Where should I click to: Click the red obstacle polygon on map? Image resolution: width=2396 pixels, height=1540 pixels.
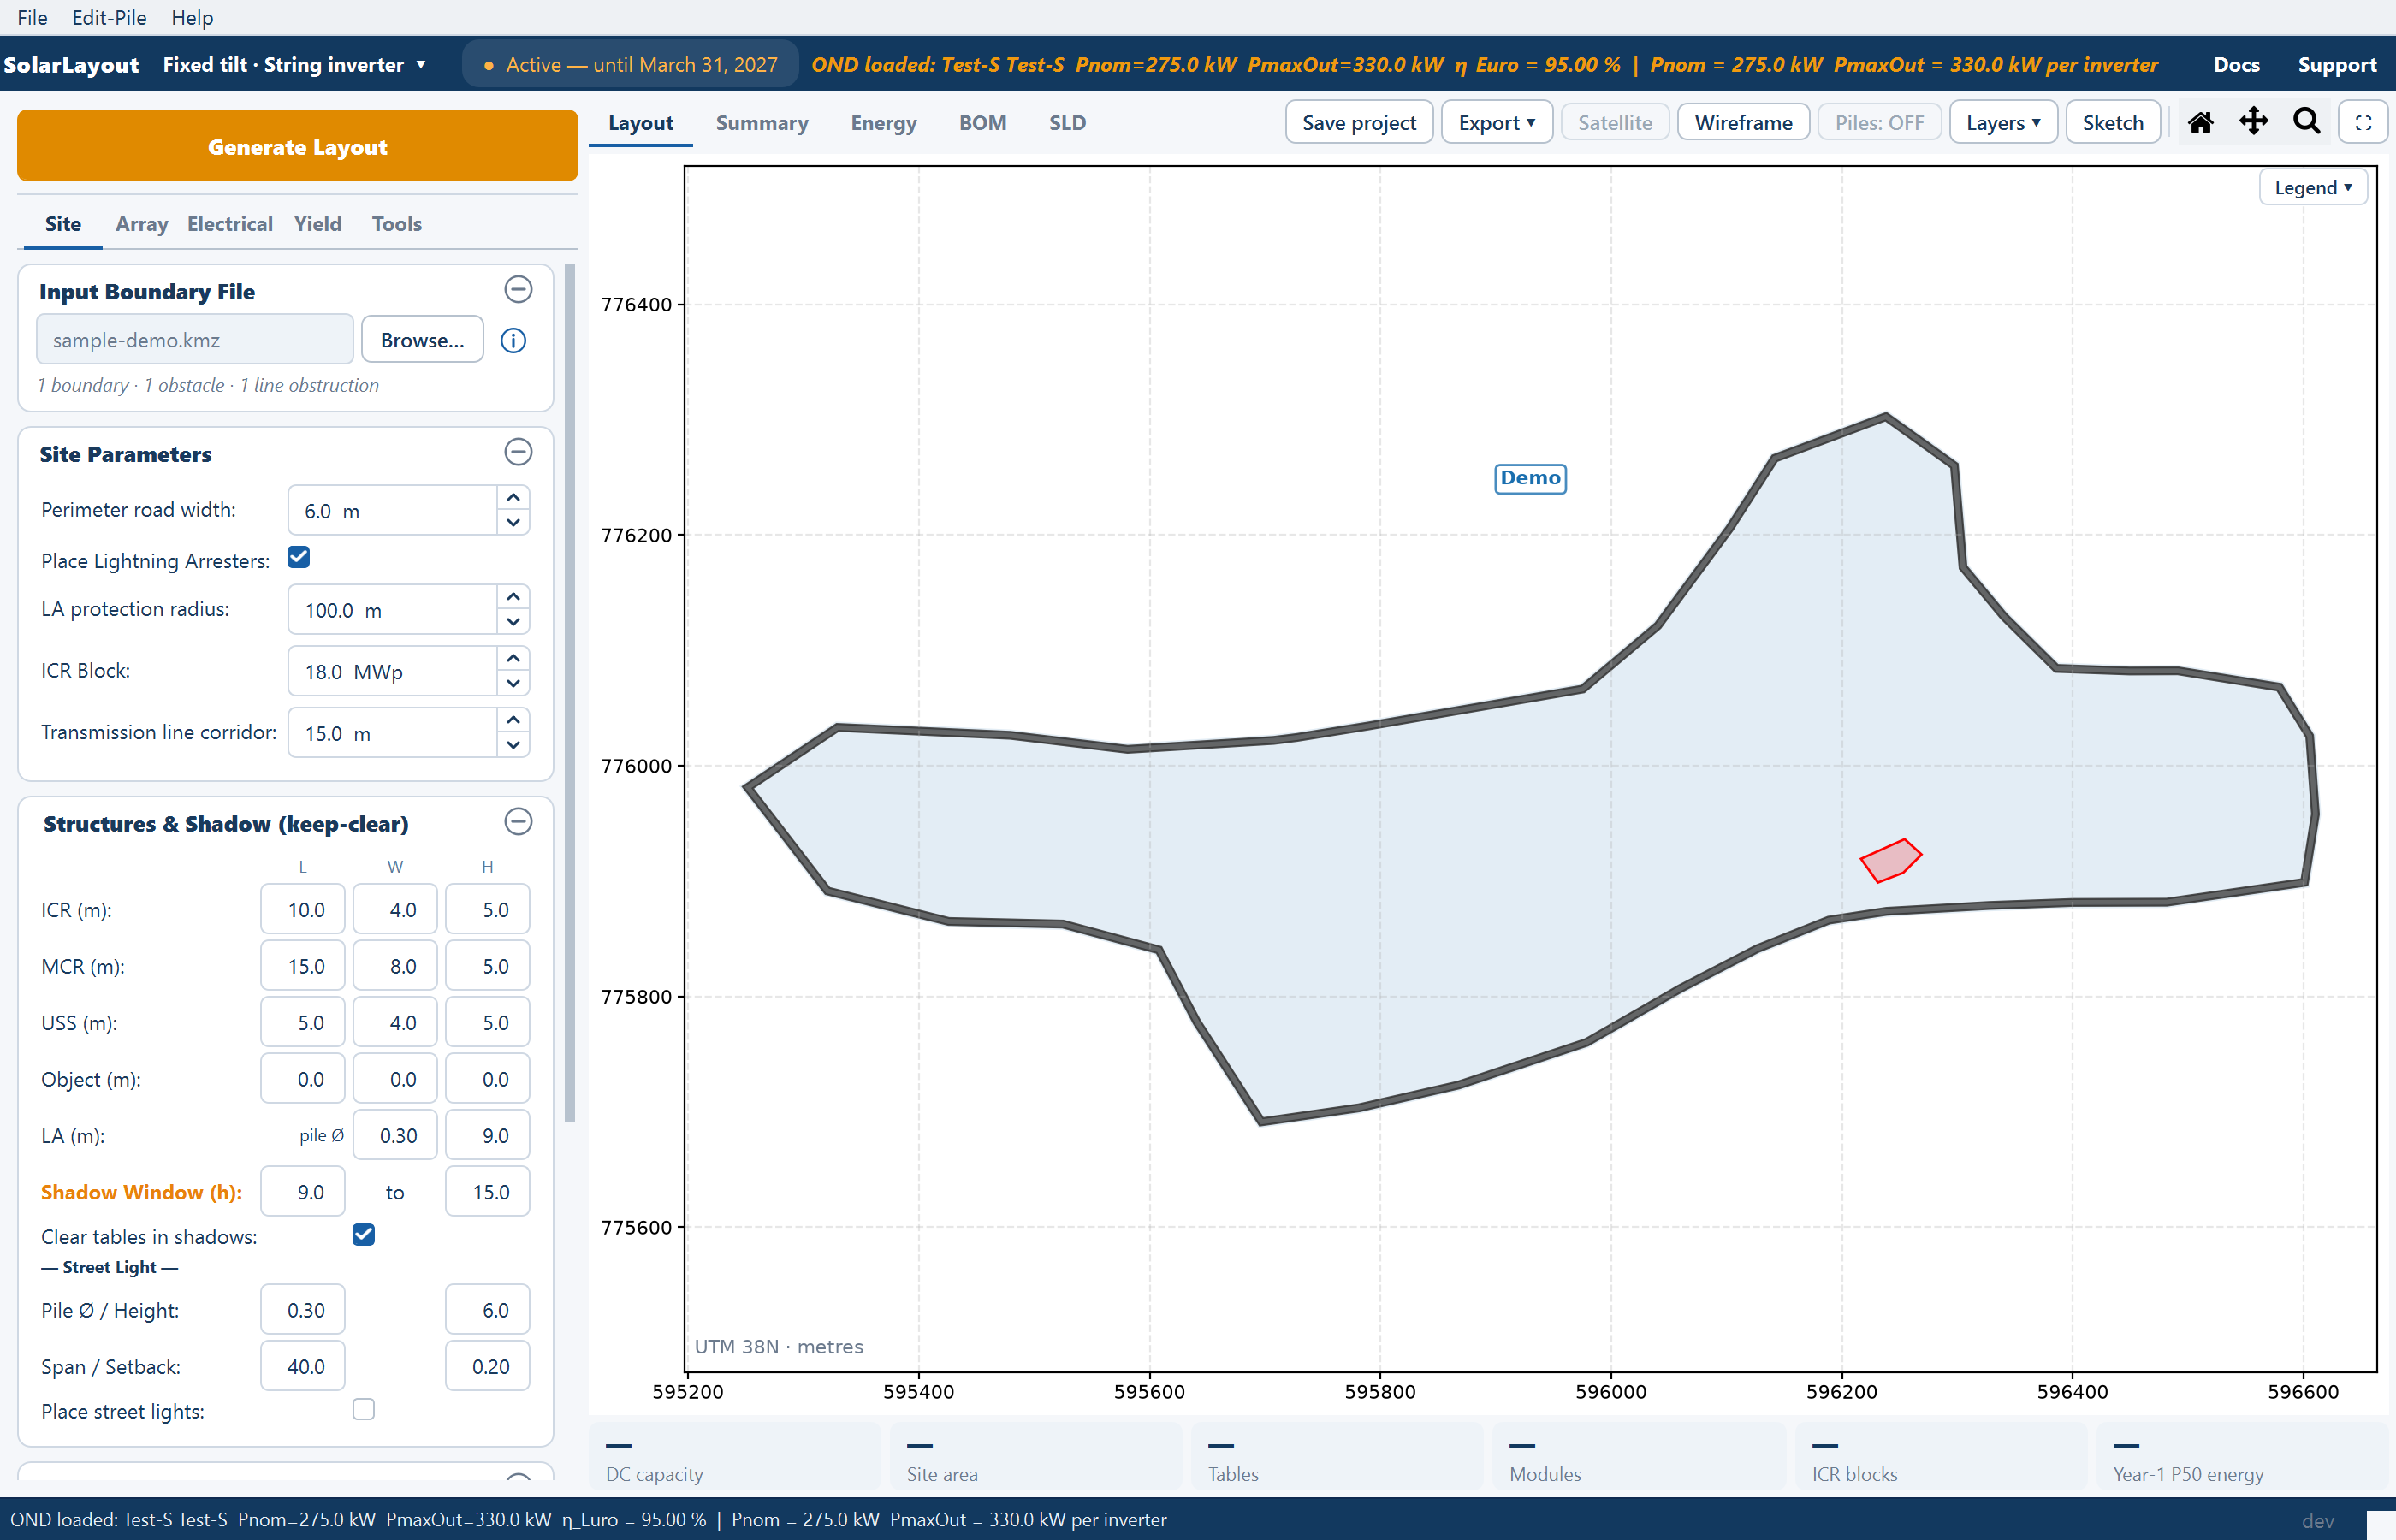click(1889, 860)
